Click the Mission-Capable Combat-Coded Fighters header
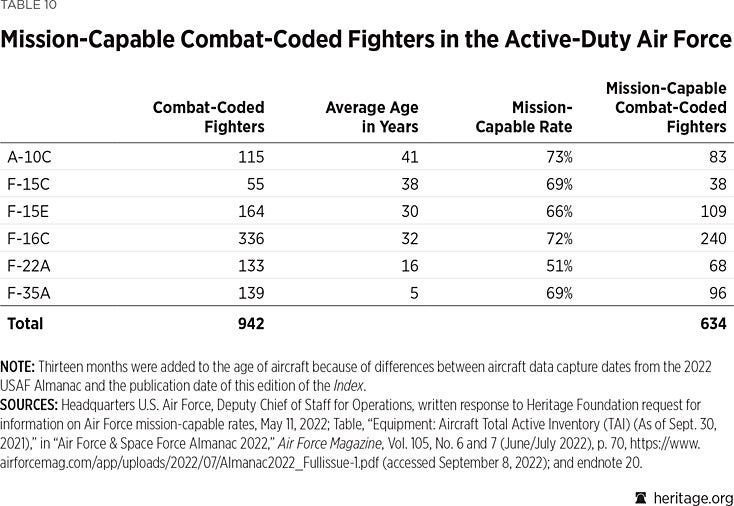The height and width of the screenshot is (506, 734). (665, 108)
